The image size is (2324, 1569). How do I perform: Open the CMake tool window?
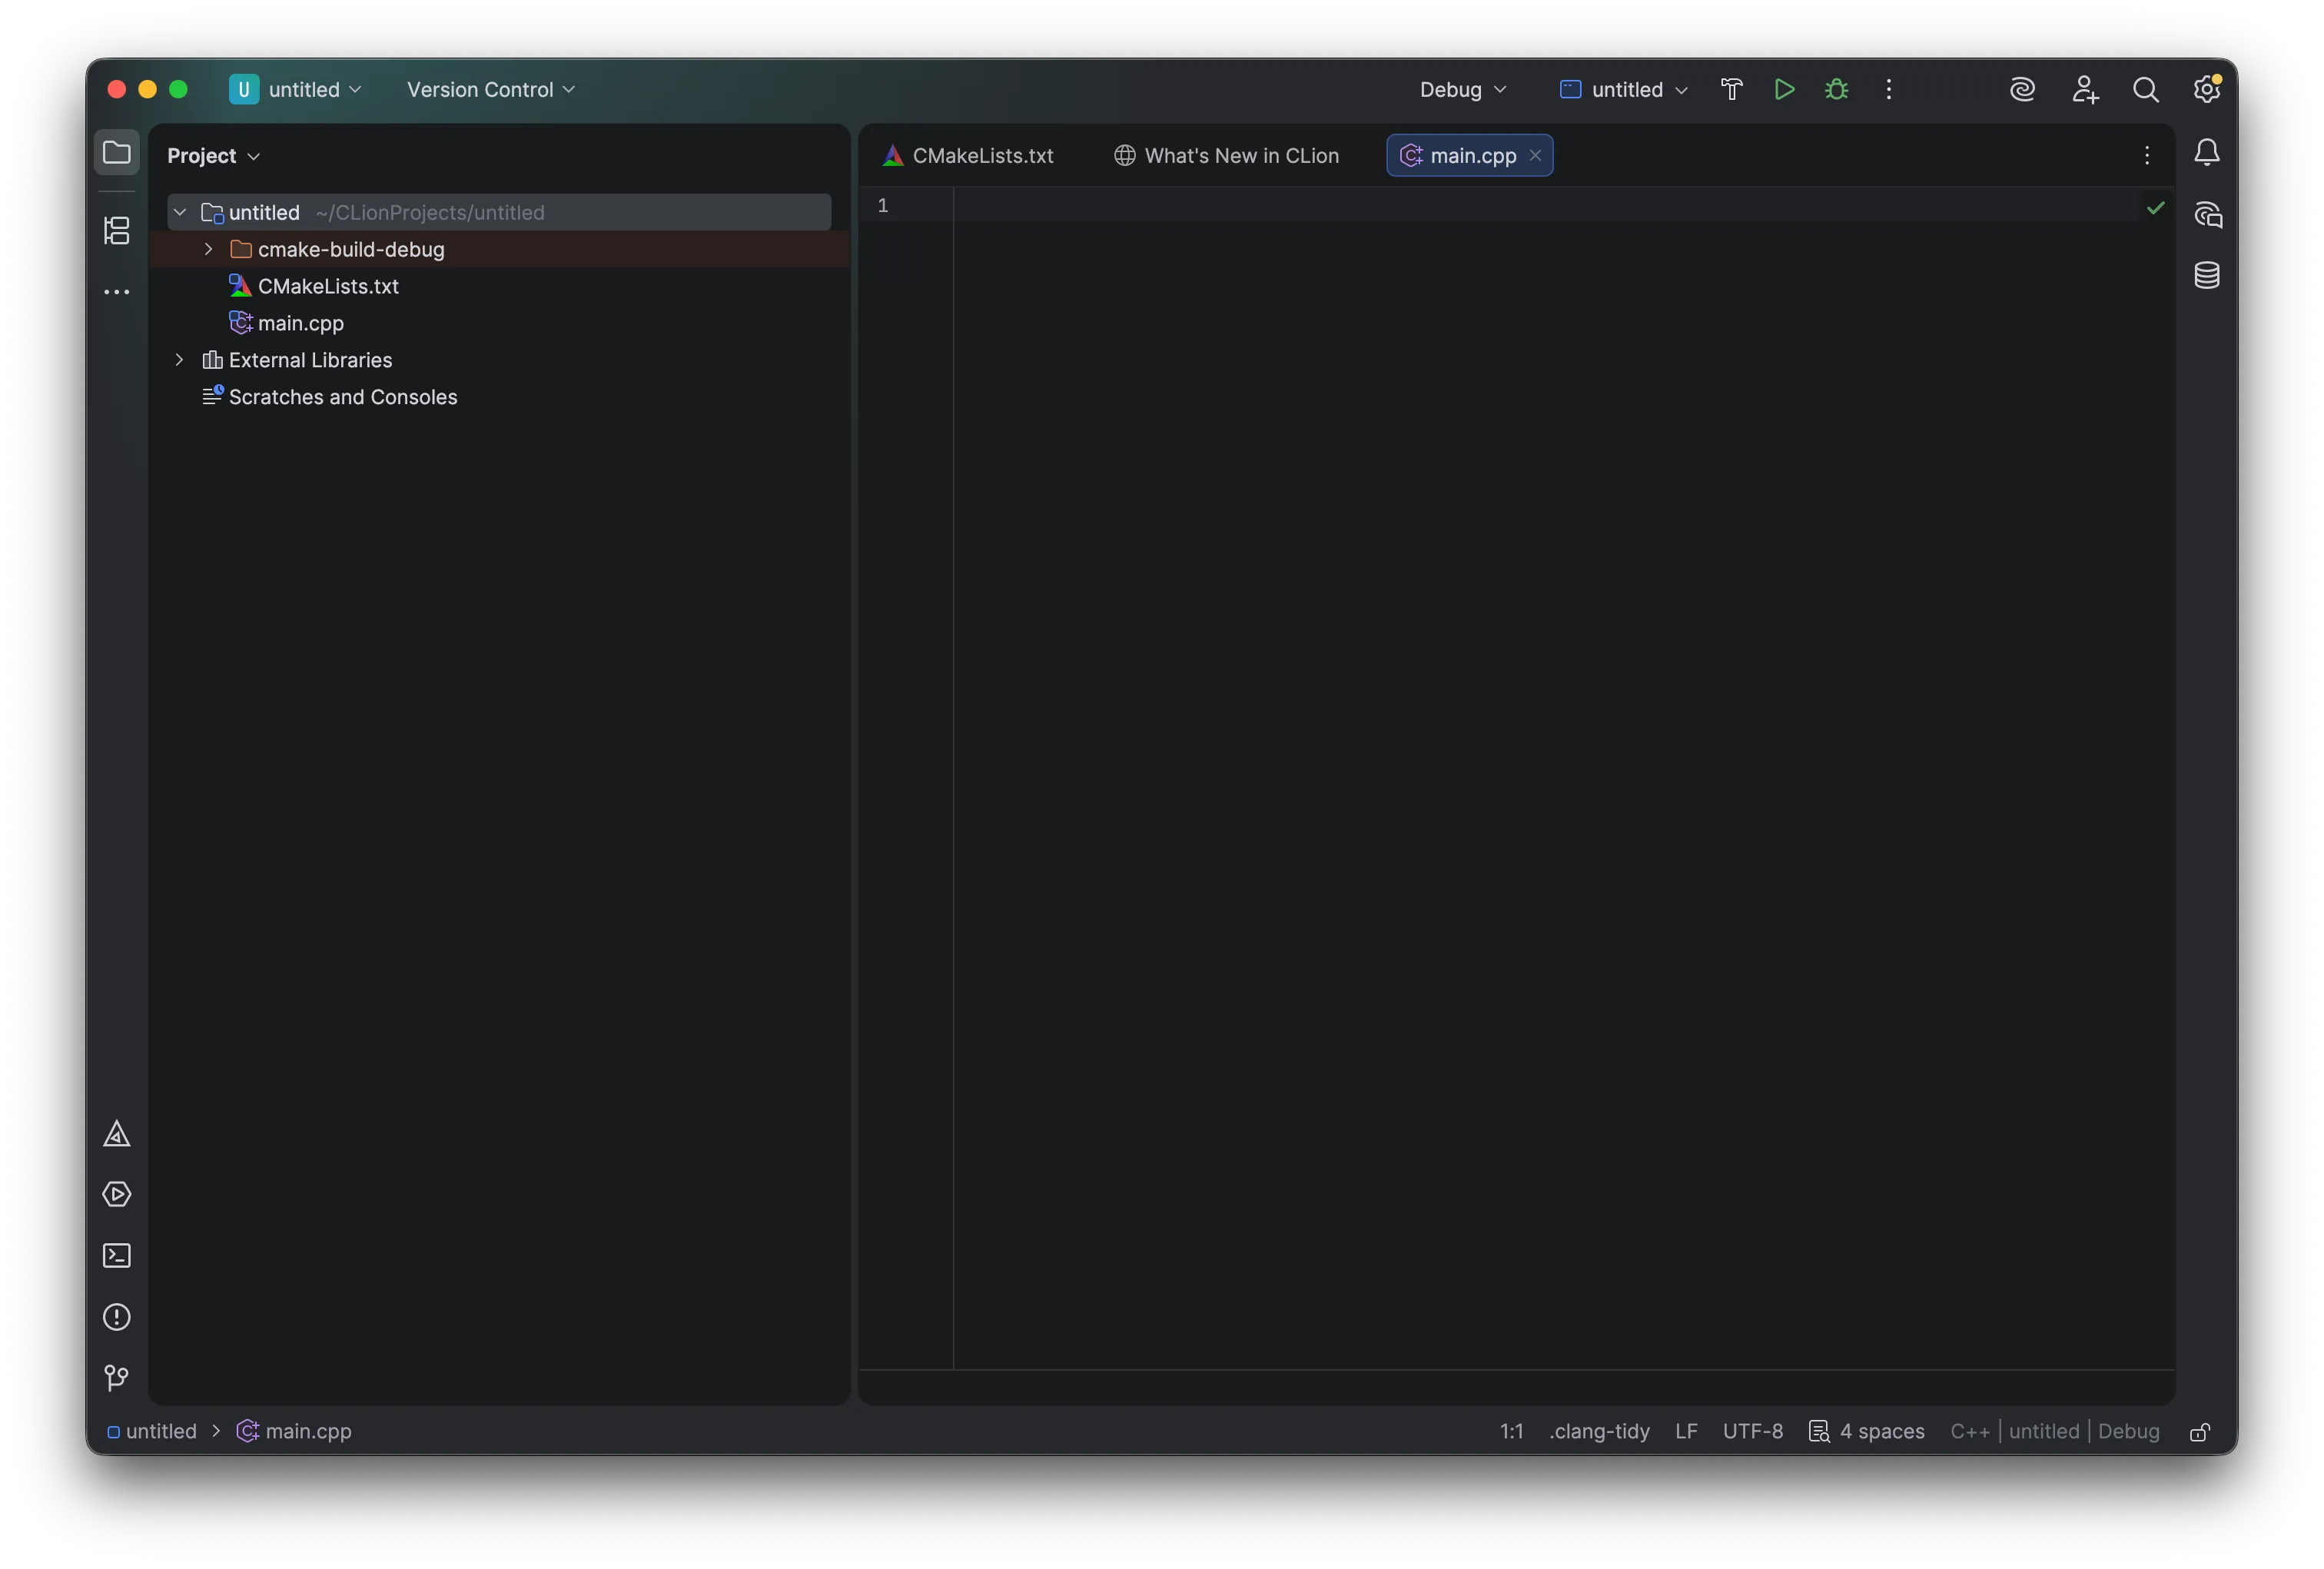point(117,1134)
